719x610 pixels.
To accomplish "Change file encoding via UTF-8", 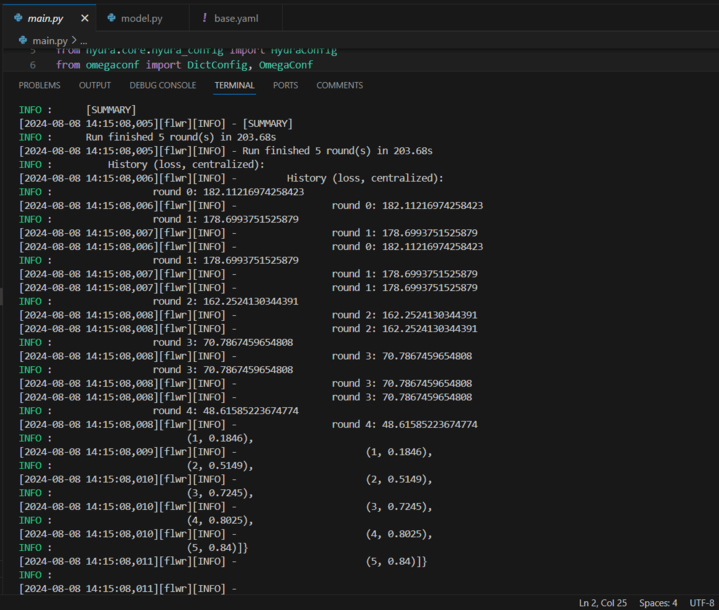I will (702, 603).
